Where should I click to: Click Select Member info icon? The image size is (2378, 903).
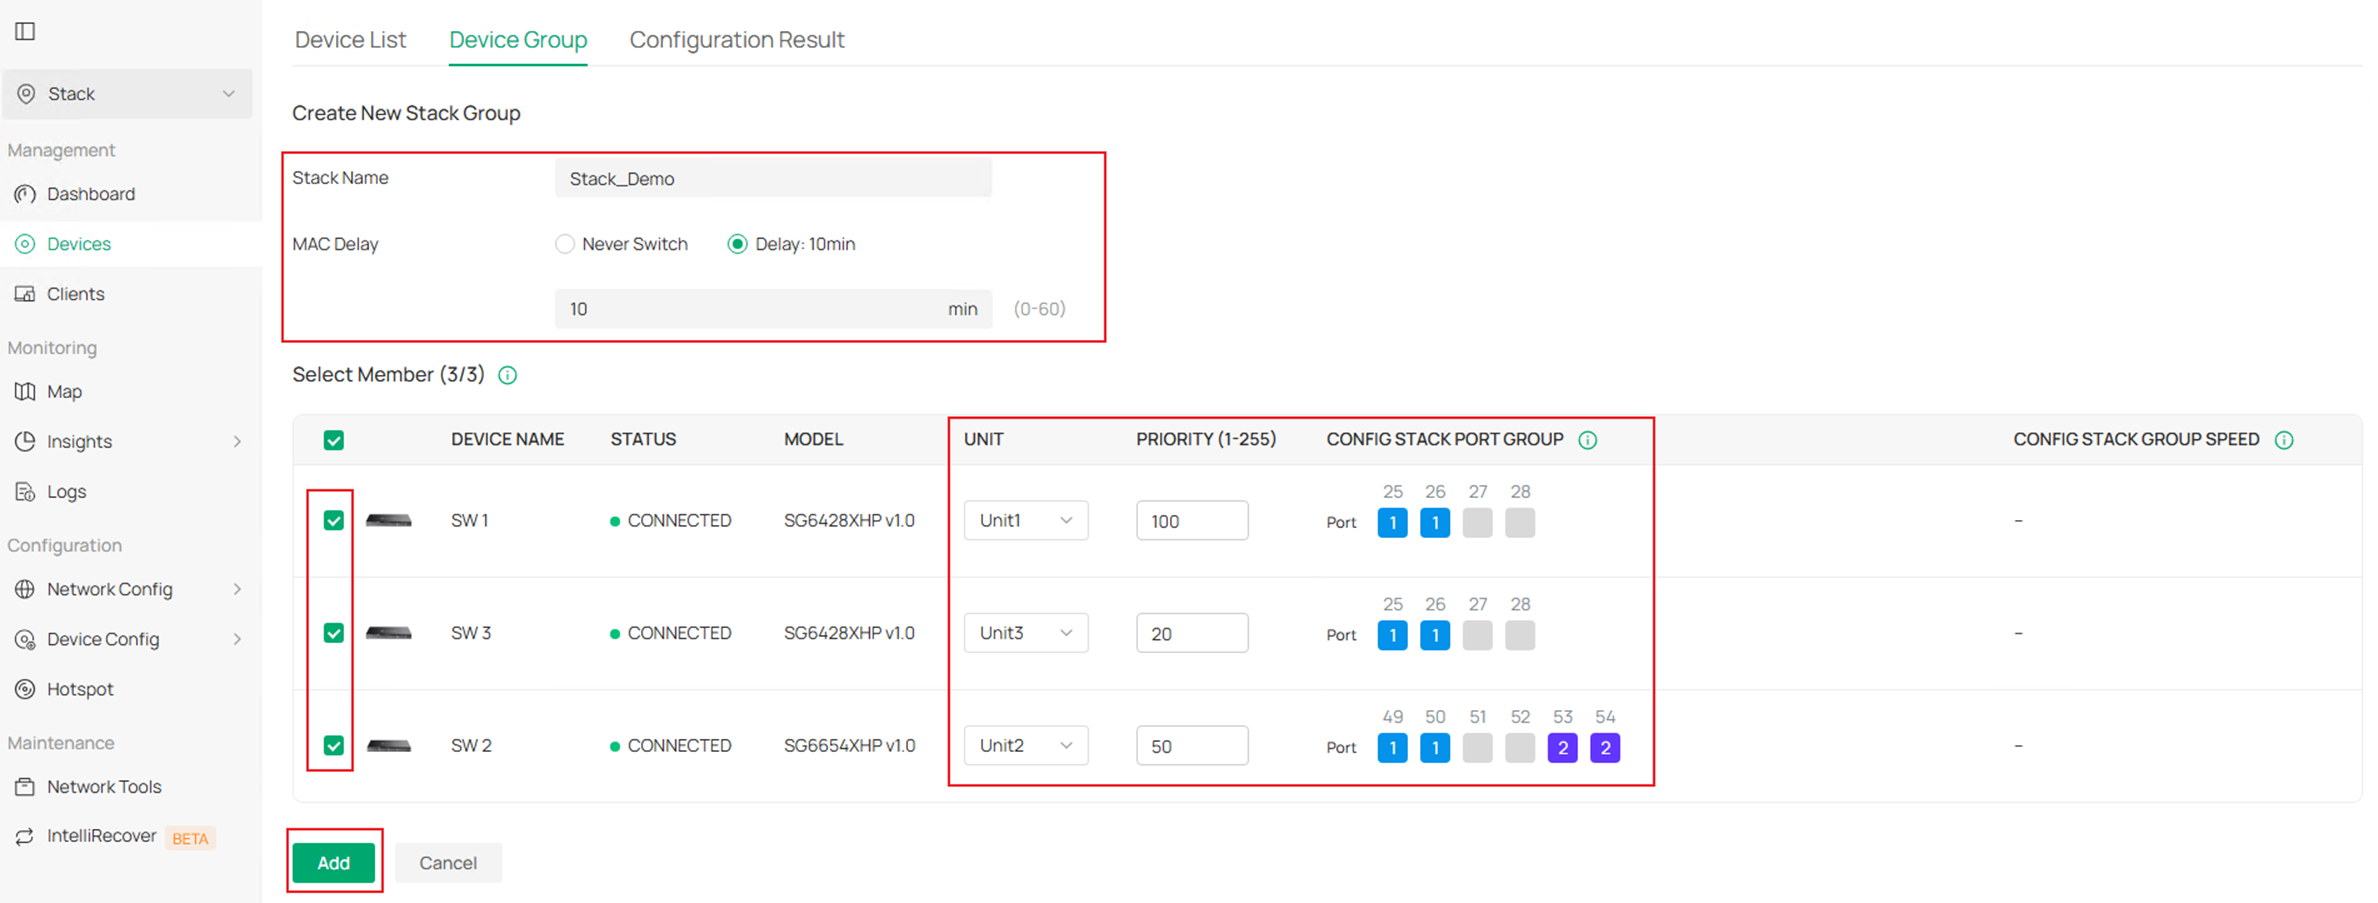pos(508,375)
